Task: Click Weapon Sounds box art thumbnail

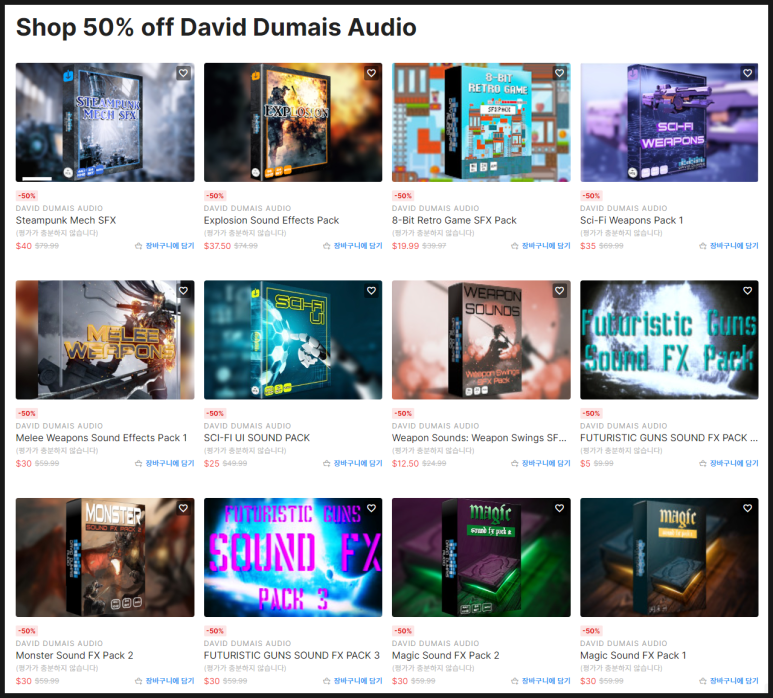Action: pyautogui.click(x=481, y=340)
